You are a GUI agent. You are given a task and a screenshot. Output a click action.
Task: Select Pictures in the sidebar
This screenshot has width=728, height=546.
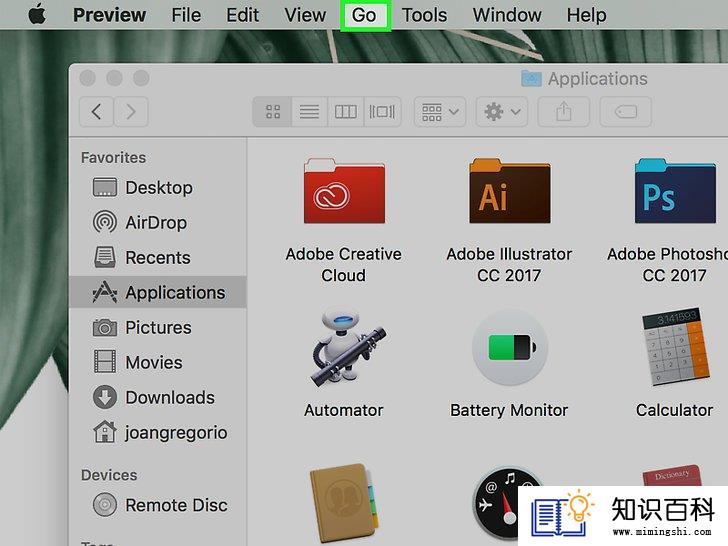coord(158,327)
